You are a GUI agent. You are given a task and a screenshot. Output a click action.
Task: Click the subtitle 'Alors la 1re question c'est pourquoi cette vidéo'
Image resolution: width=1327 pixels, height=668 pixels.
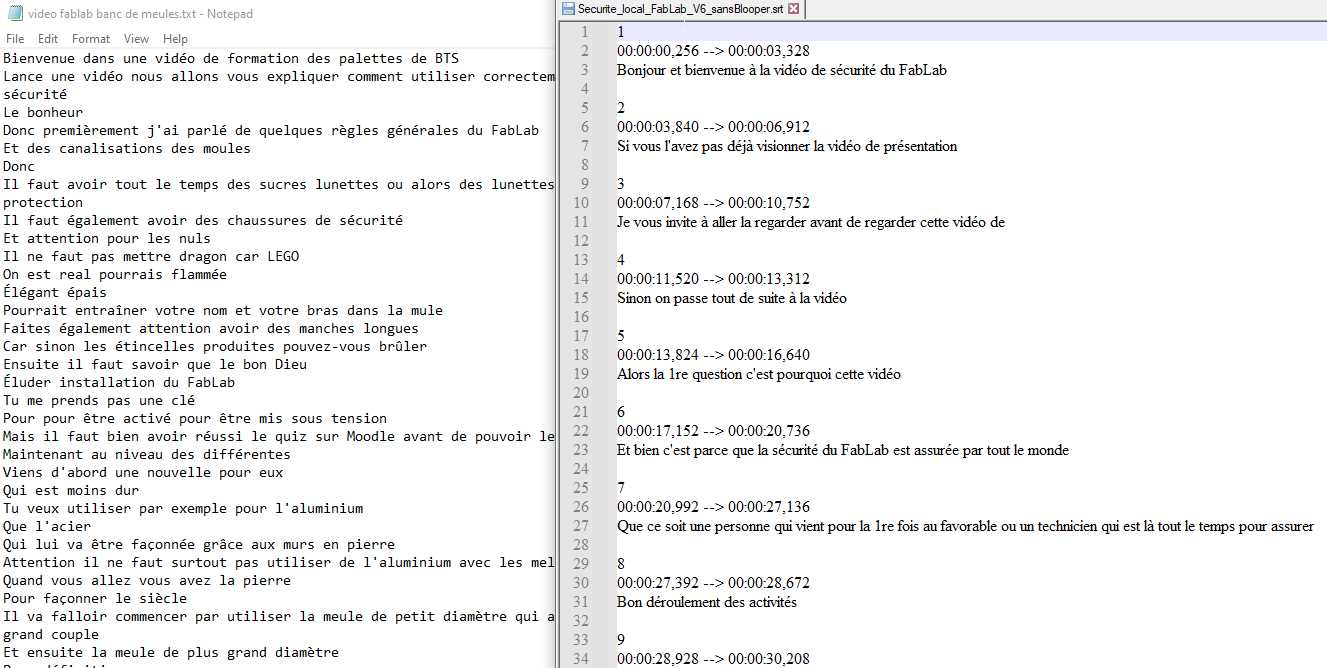tap(759, 374)
